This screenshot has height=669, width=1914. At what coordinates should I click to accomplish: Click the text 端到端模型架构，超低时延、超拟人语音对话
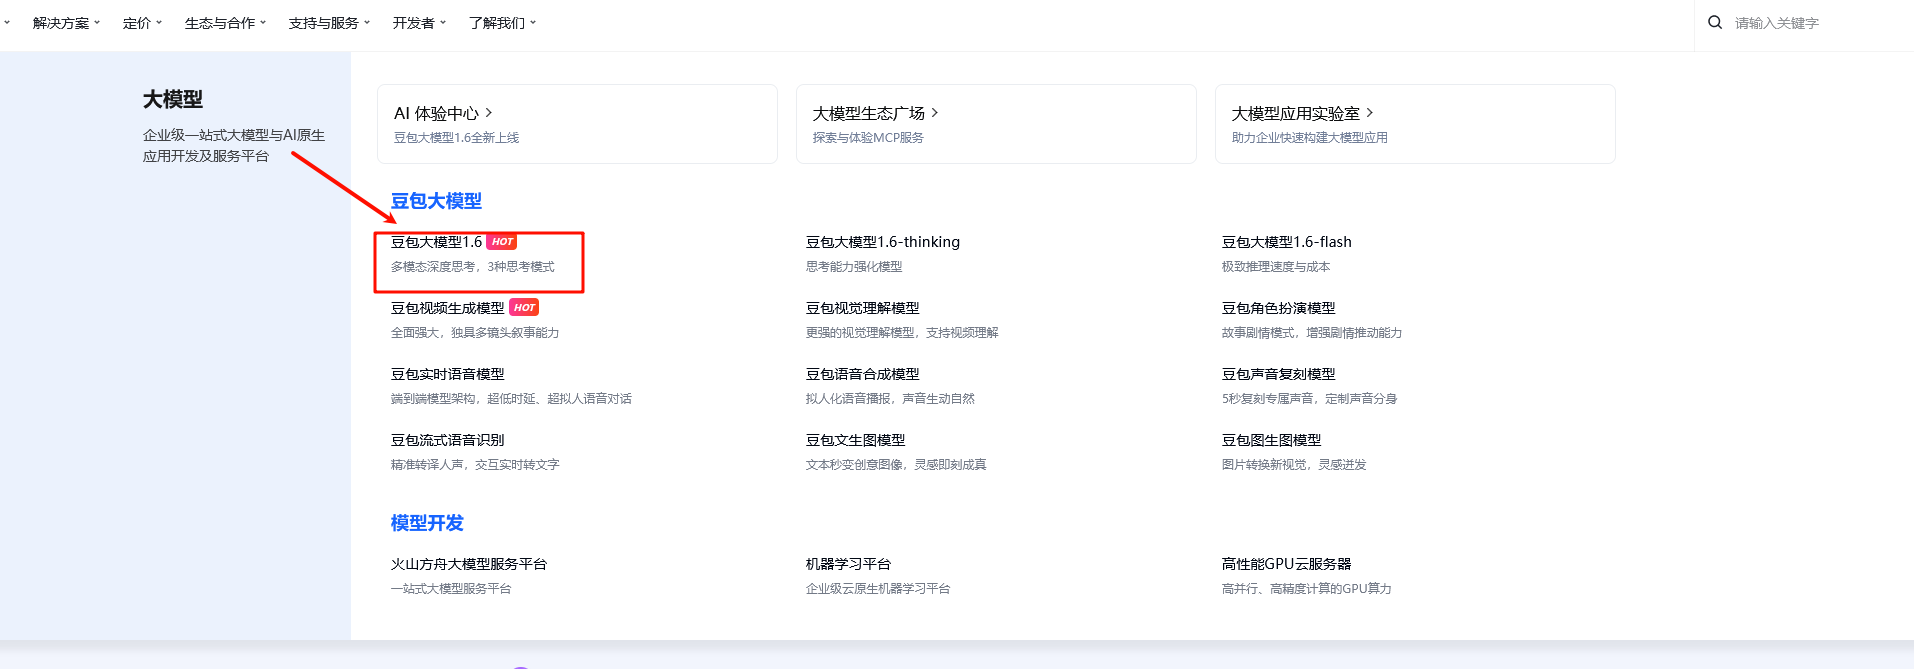click(511, 399)
